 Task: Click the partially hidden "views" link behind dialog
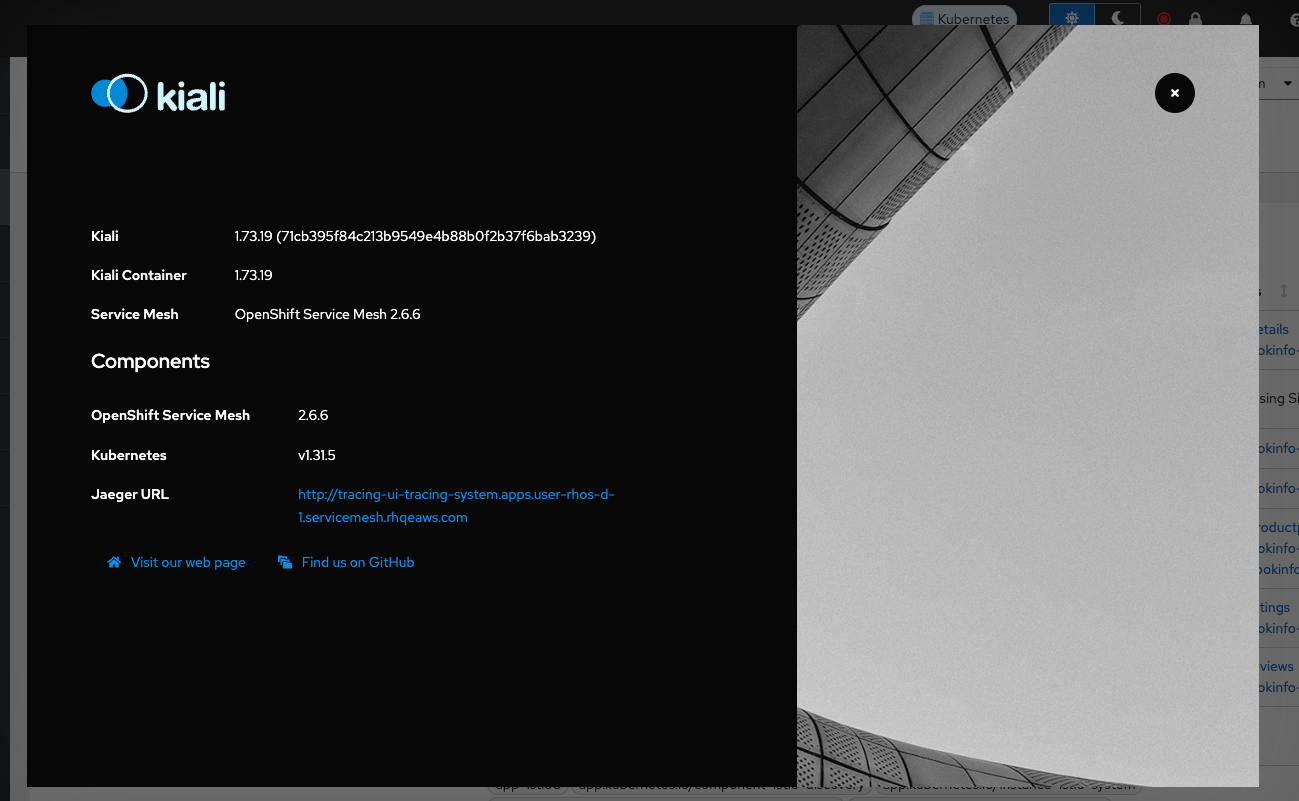tap(1276, 666)
